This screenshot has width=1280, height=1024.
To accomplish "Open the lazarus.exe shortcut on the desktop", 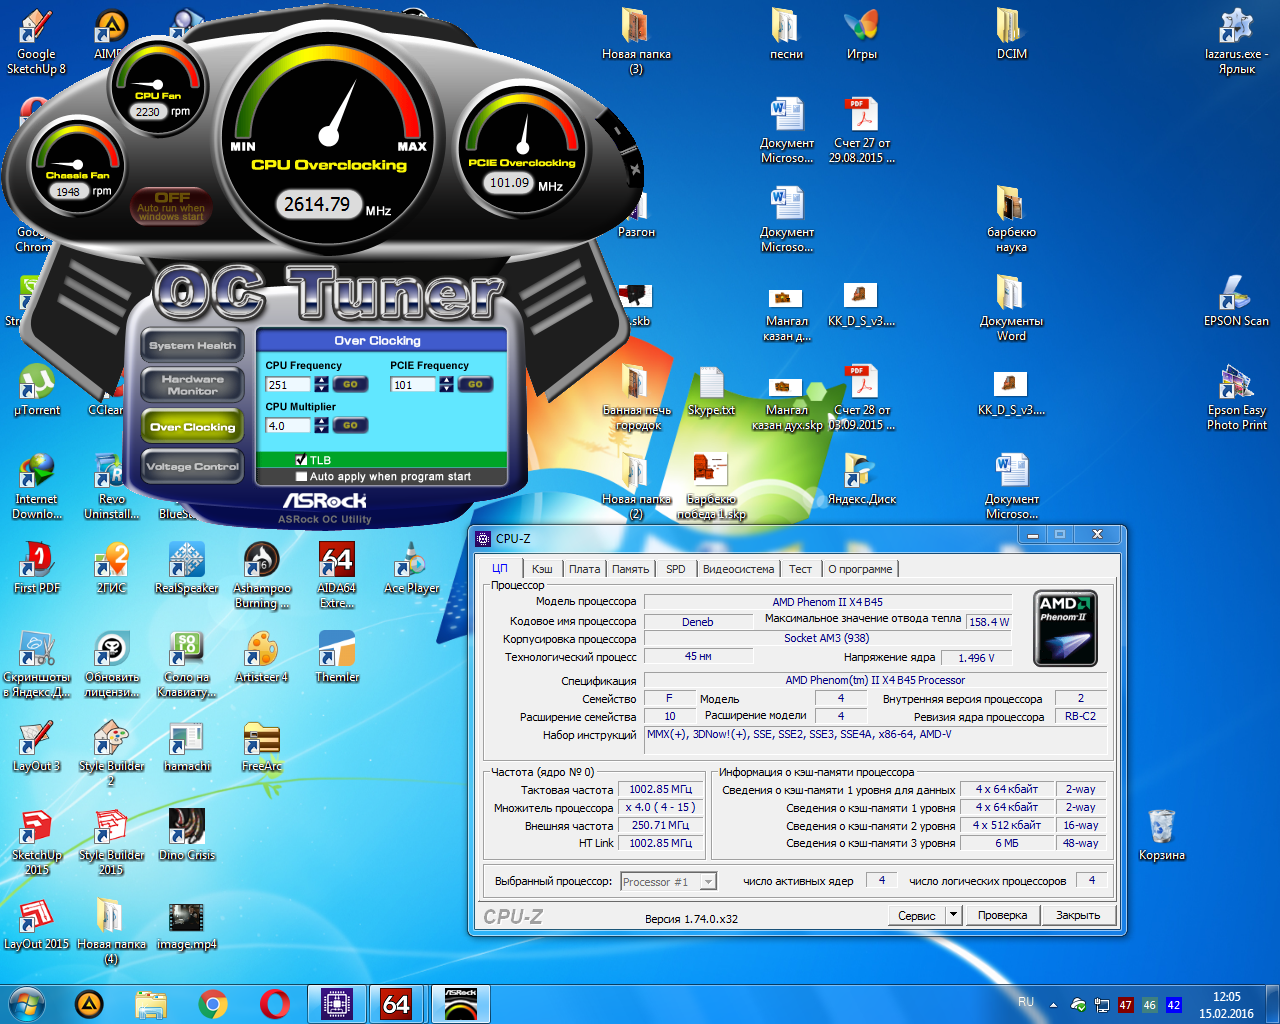I will pyautogui.click(x=1236, y=42).
